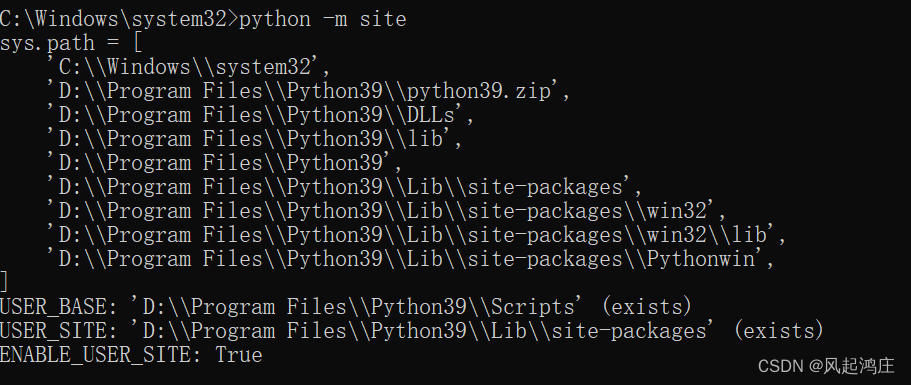Click the python39.zip path line
This screenshot has height=385, width=911.
tap(309, 91)
